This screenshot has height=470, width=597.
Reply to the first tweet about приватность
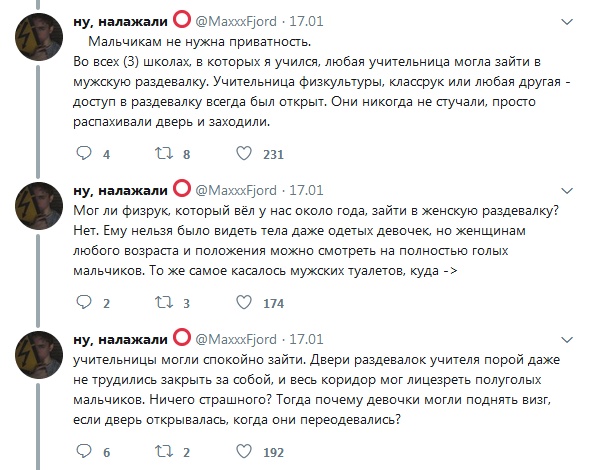pyautogui.click(x=84, y=153)
